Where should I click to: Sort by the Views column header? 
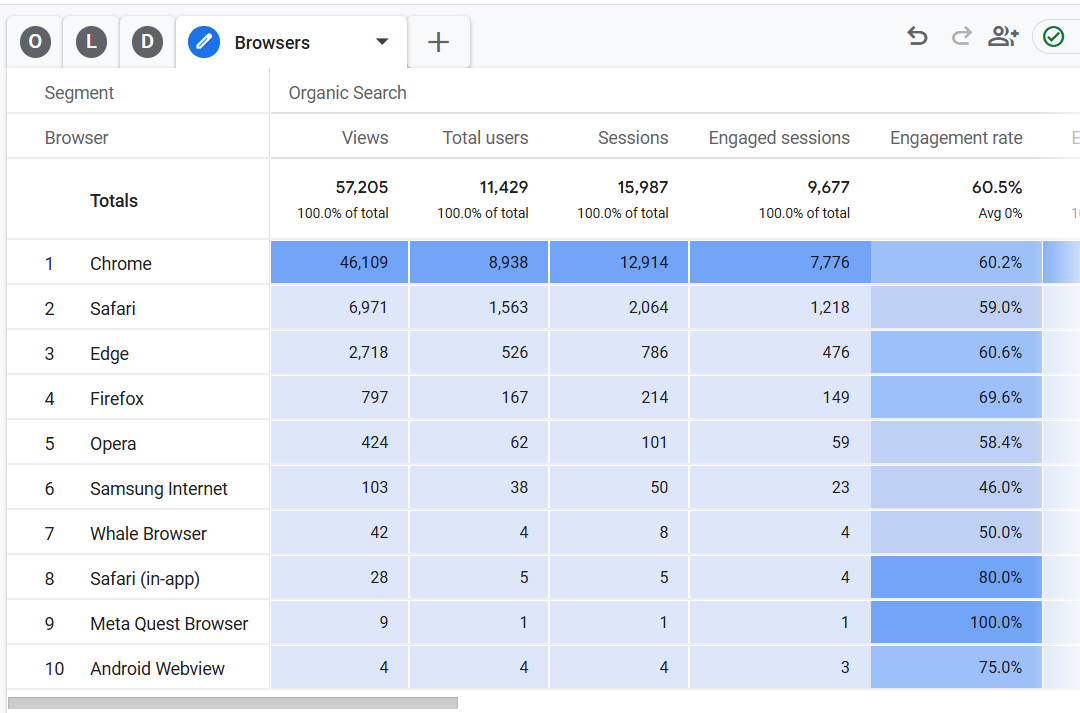(x=364, y=138)
